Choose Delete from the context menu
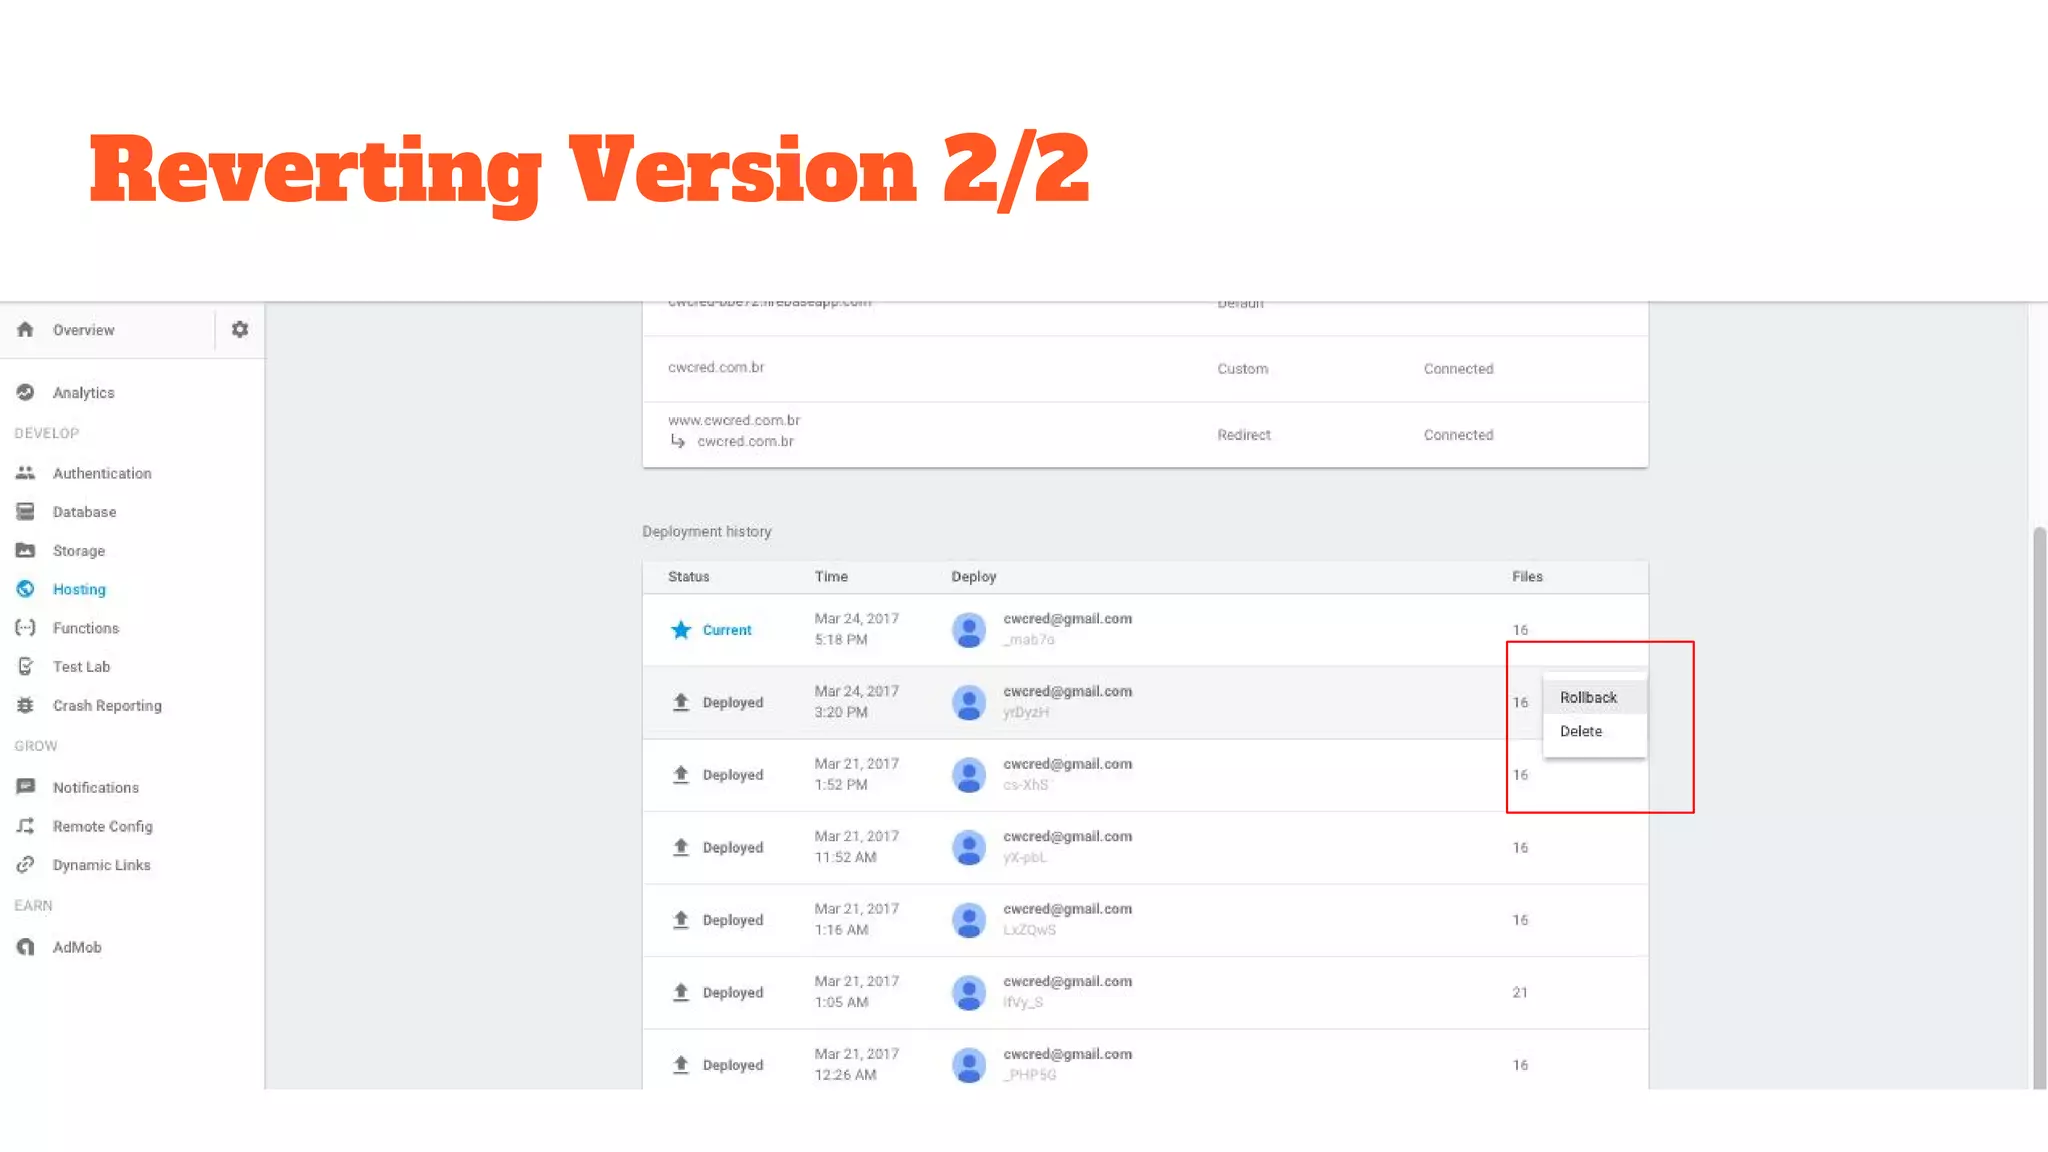 coord(1581,732)
